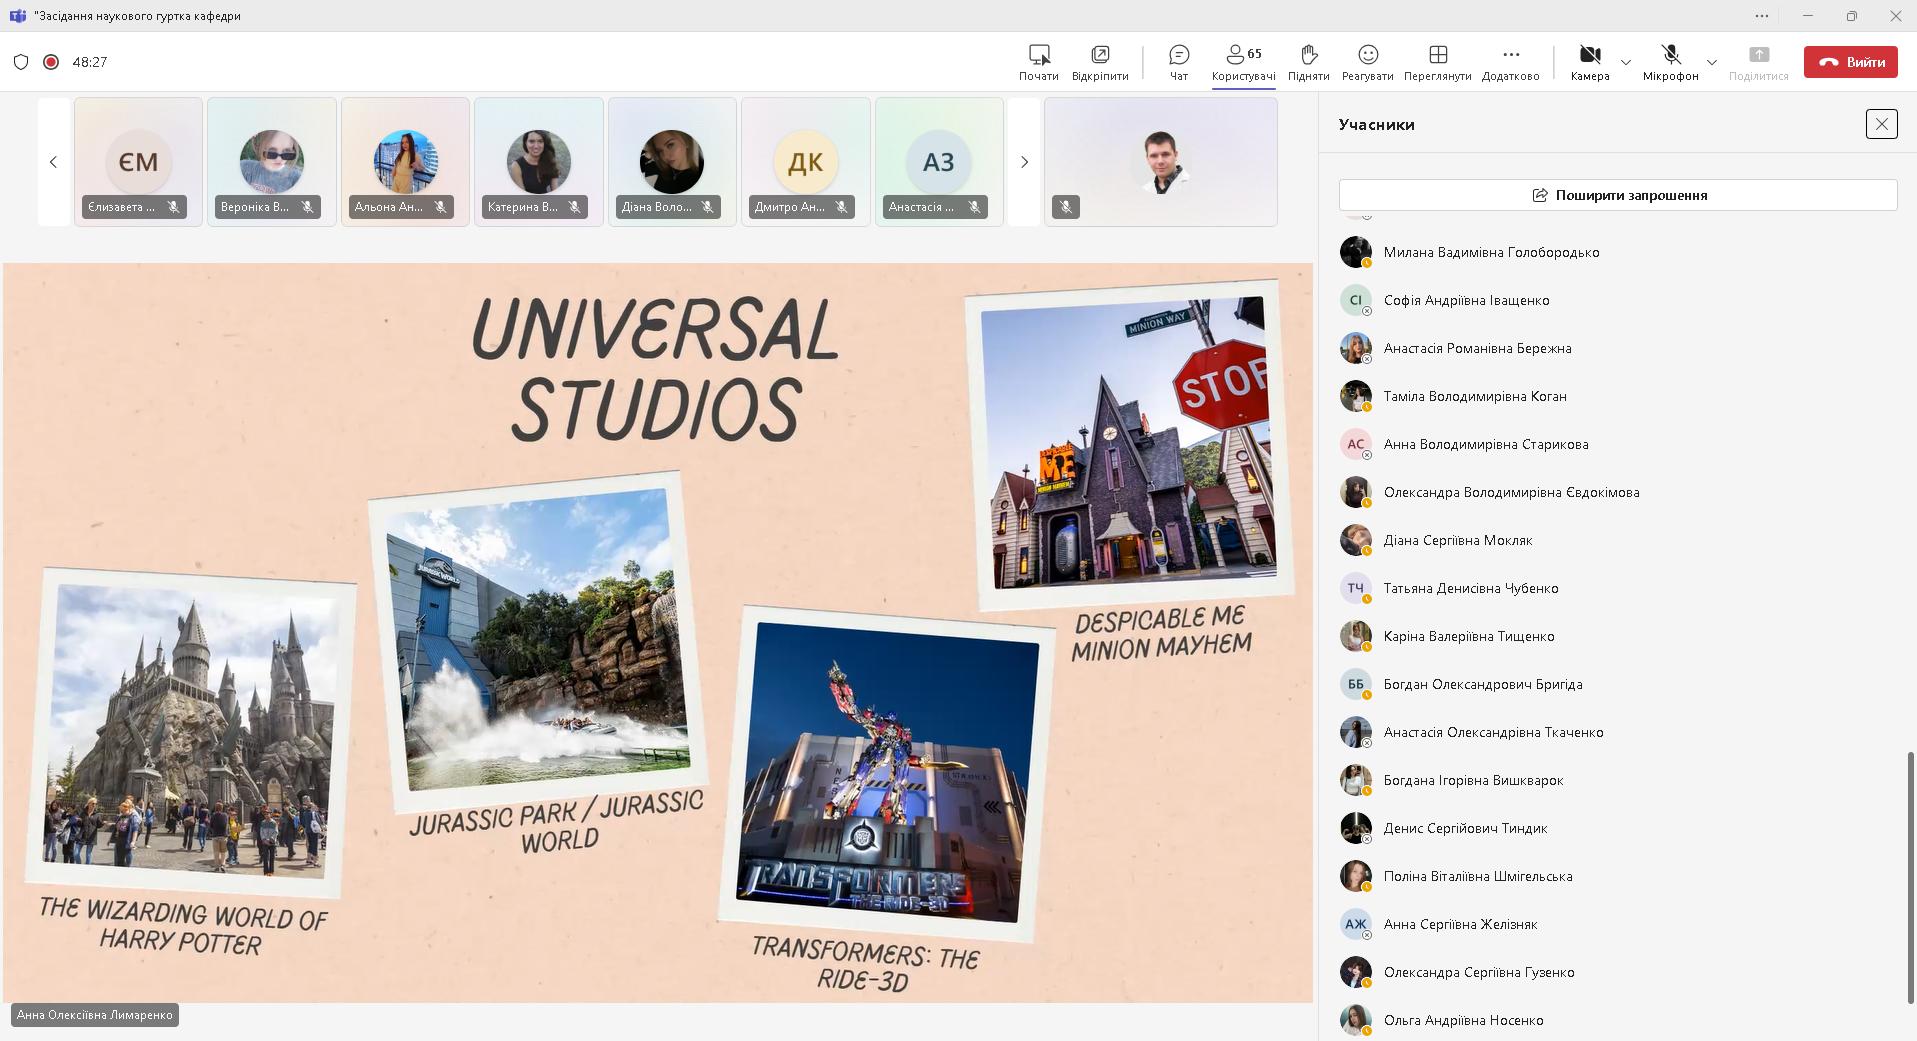Open the Почати (Take control) icon
The image size is (1917, 1041).
point(1038,62)
